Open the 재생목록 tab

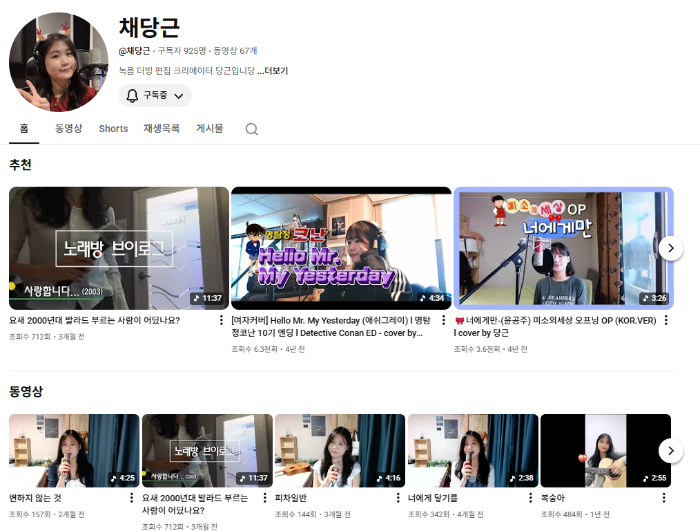[161, 129]
